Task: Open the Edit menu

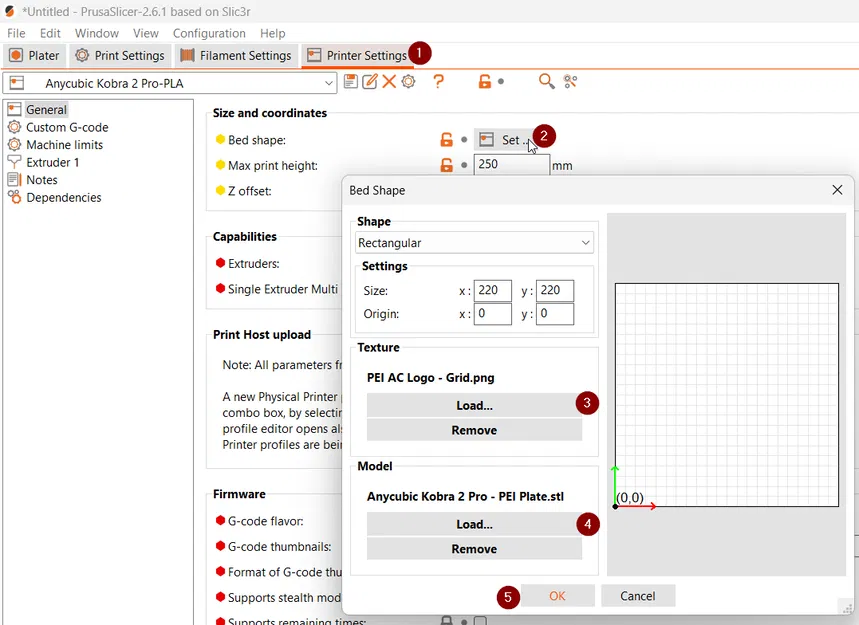Action: [x=50, y=33]
